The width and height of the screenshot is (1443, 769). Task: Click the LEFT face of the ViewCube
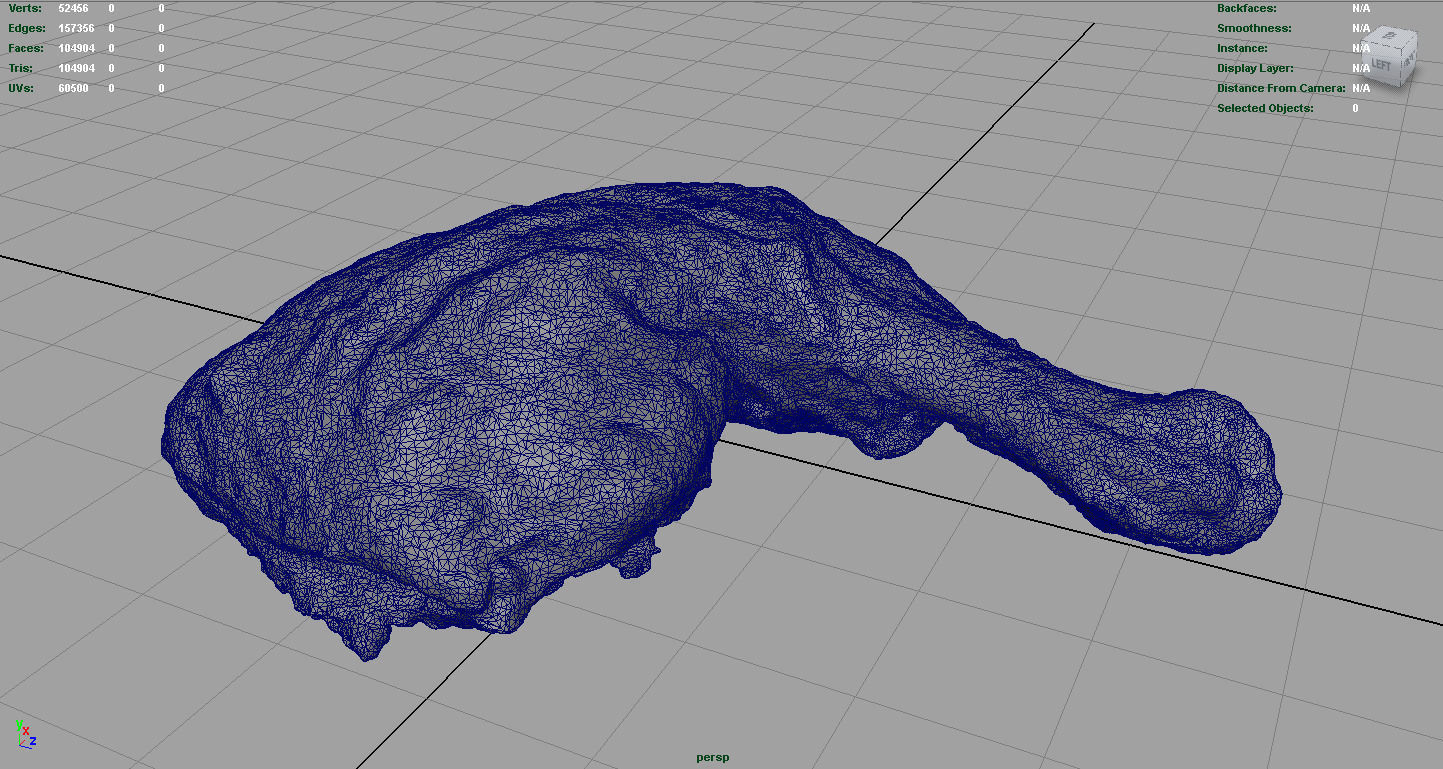click(x=1382, y=63)
